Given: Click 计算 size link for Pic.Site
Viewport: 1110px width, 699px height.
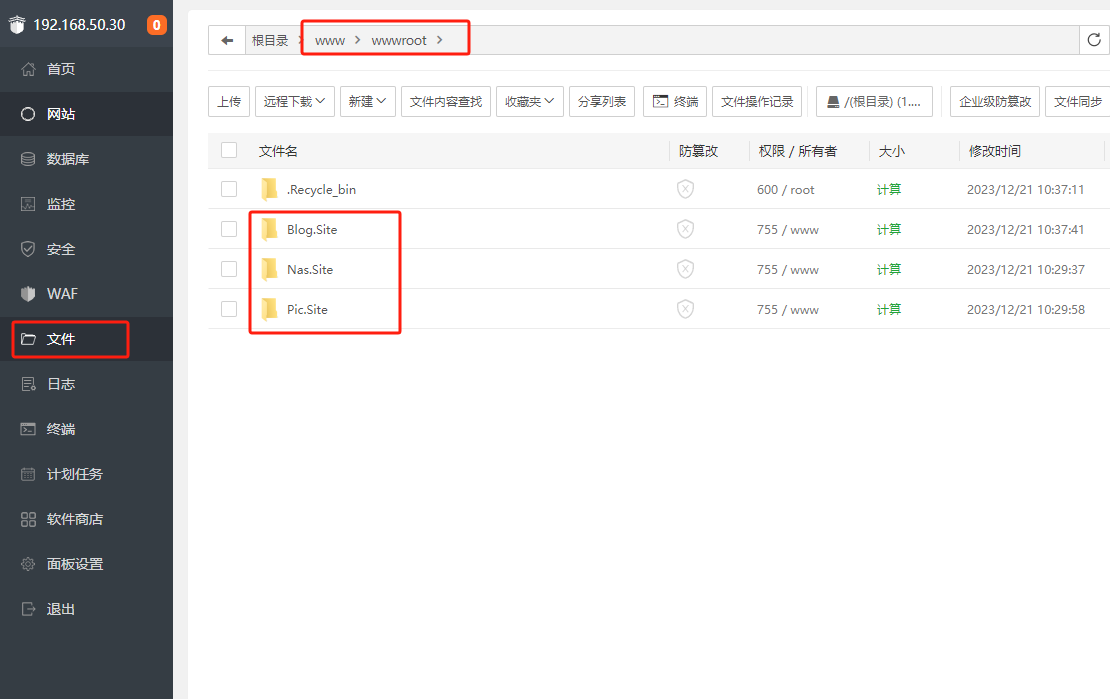Looking at the screenshot, I should pos(889,309).
